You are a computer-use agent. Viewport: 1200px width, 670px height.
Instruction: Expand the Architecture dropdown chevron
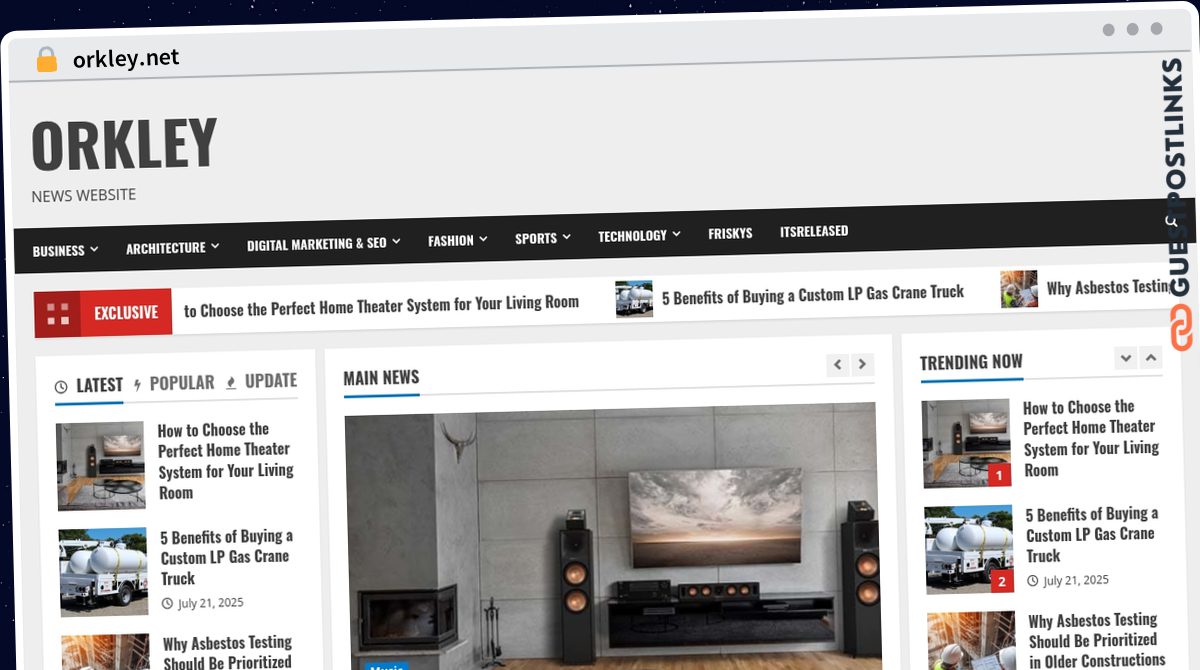coord(215,246)
